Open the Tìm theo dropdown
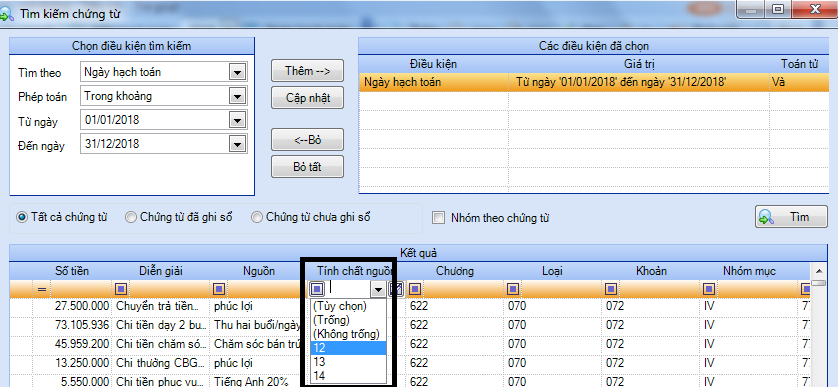Image resolution: width=838 pixels, height=387 pixels. (x=237, y=72)
